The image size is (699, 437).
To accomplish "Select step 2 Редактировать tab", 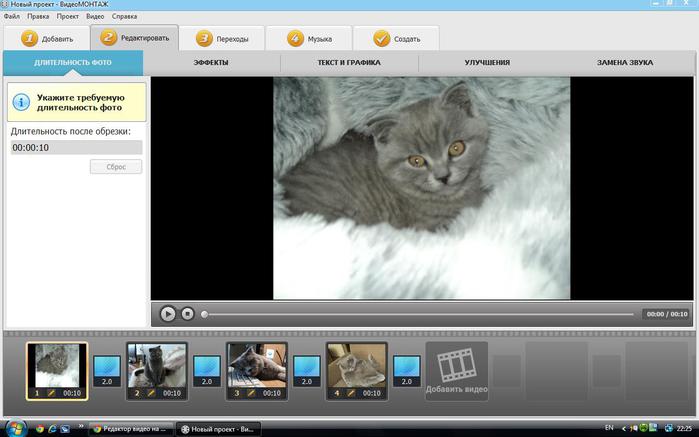I will click(135, 38).
